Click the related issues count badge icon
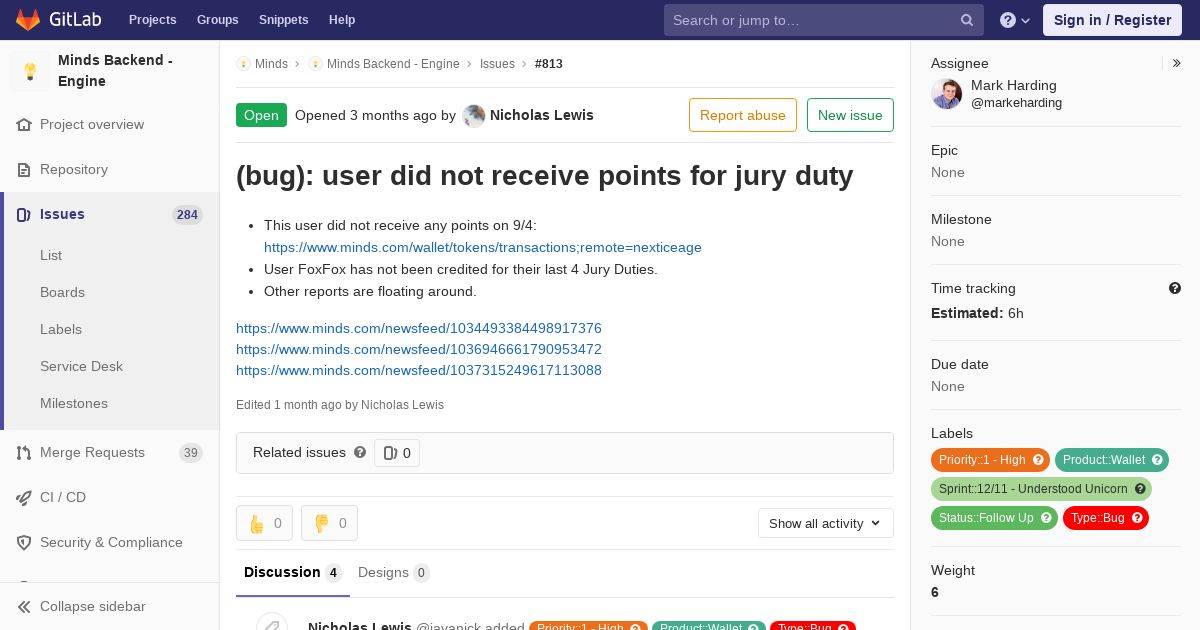The height and width of the screenshot is (630, 1200). click(397, 453)
